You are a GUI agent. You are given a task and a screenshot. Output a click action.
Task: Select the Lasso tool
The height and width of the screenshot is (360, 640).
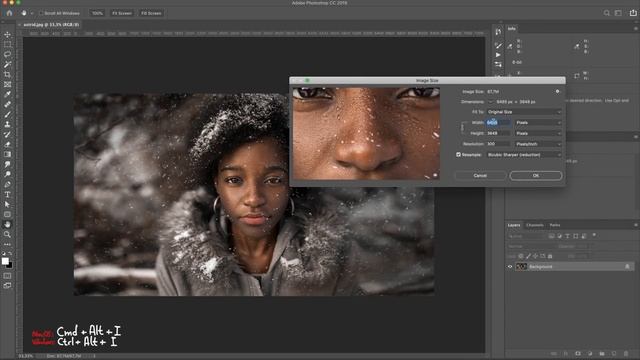7,54
